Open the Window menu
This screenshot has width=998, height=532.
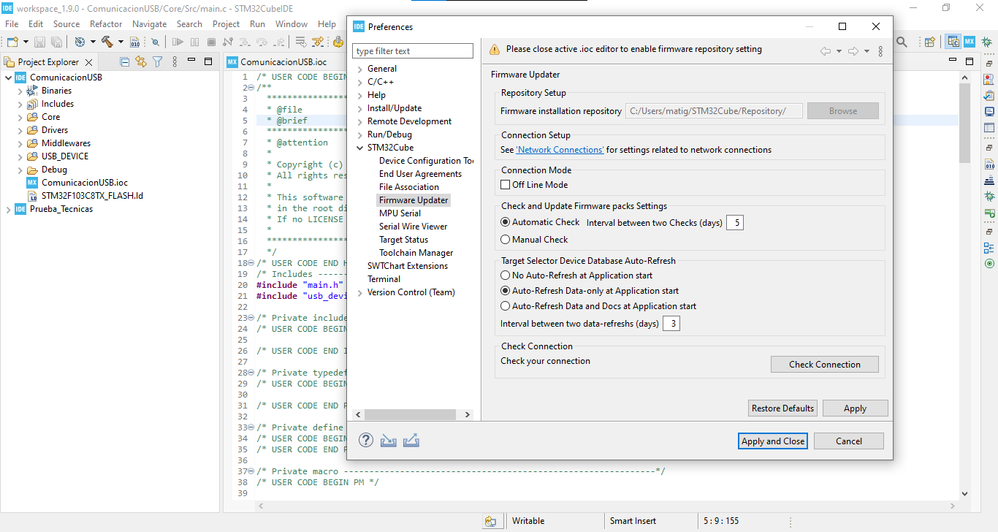coord(292,24)
